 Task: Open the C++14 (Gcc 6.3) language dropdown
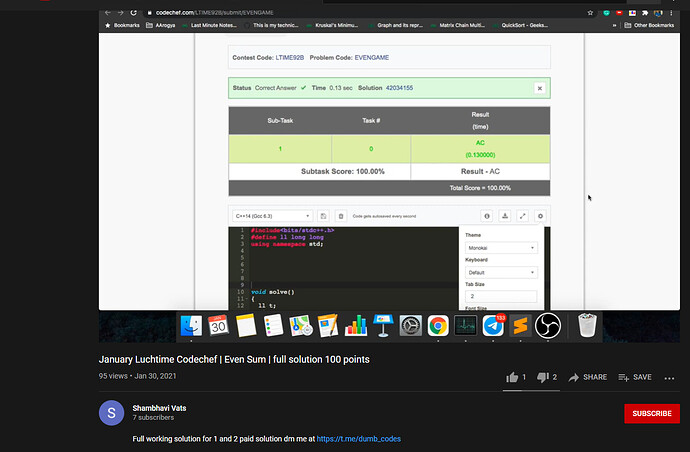point(272,216)
